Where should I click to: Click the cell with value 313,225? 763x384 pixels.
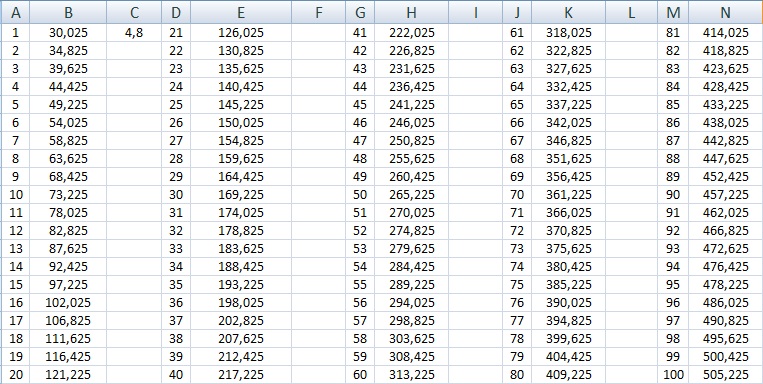click(x=412, y=375)
